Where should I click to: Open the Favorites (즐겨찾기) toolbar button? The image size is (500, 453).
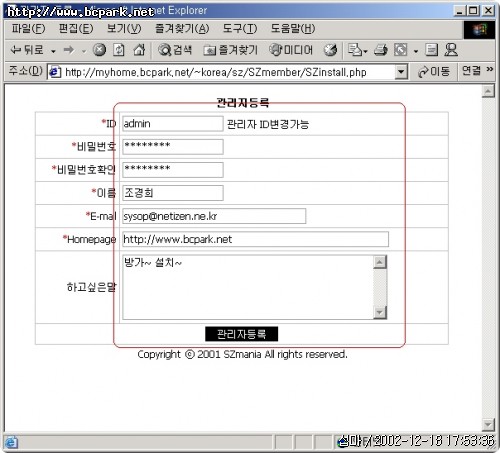coord(231,50)
